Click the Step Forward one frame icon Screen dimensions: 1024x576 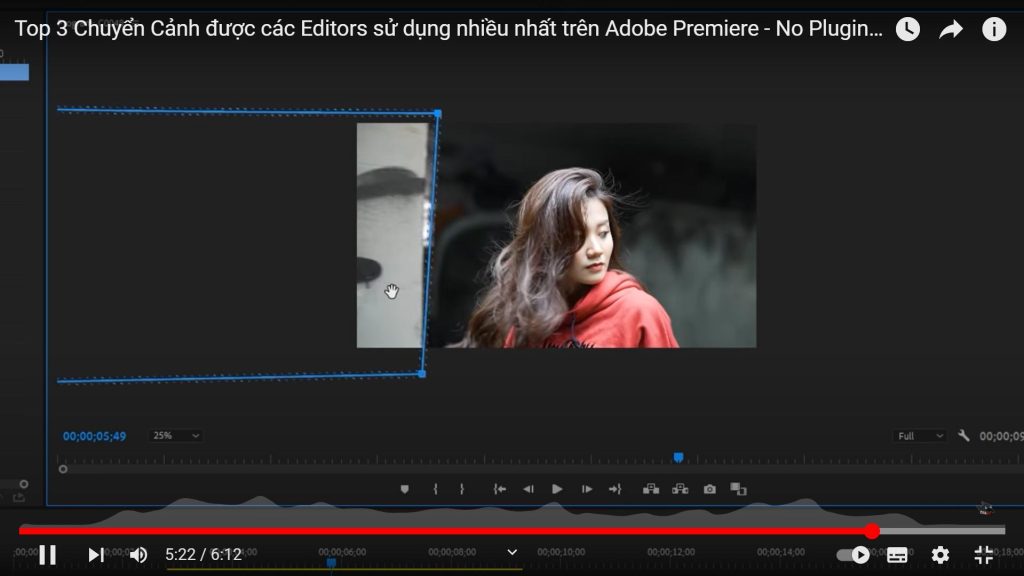click(x=585, y=487)
